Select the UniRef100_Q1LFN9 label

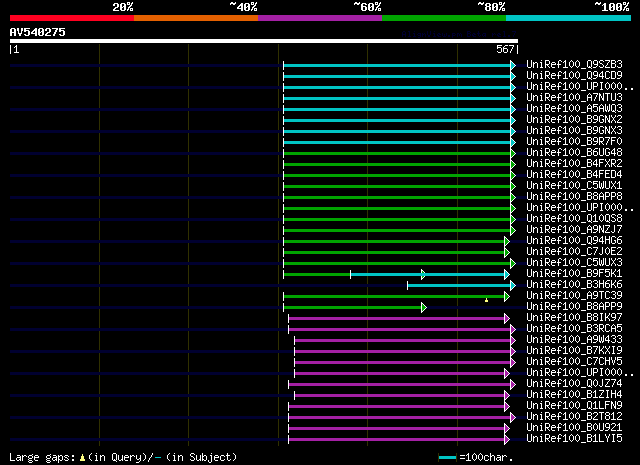574,406
